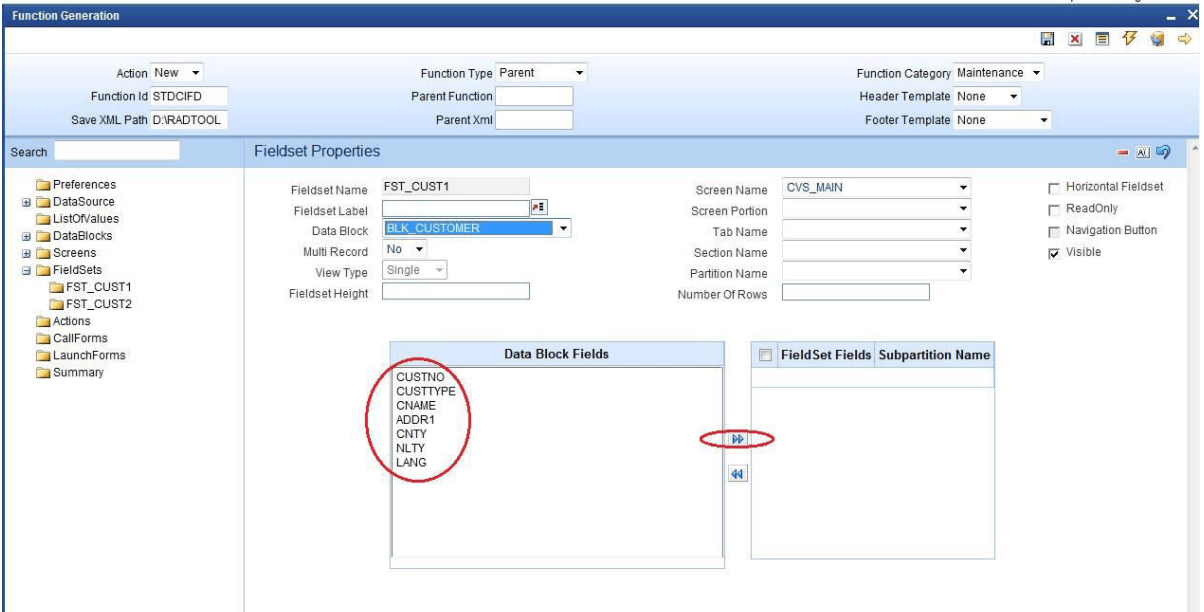1204x612 pixels.
Task: Open the Function Category dropdown
Action: [x=999, y=73]
